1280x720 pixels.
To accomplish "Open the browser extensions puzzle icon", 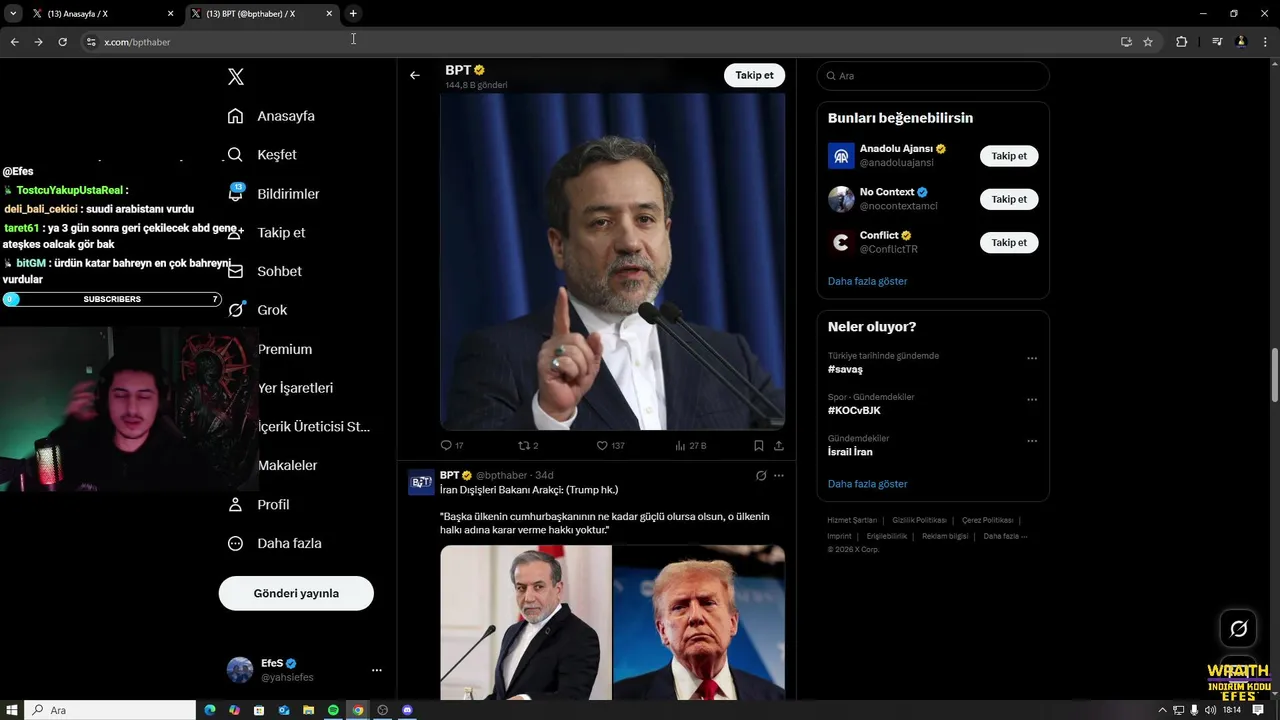I will coord(1181,42).
